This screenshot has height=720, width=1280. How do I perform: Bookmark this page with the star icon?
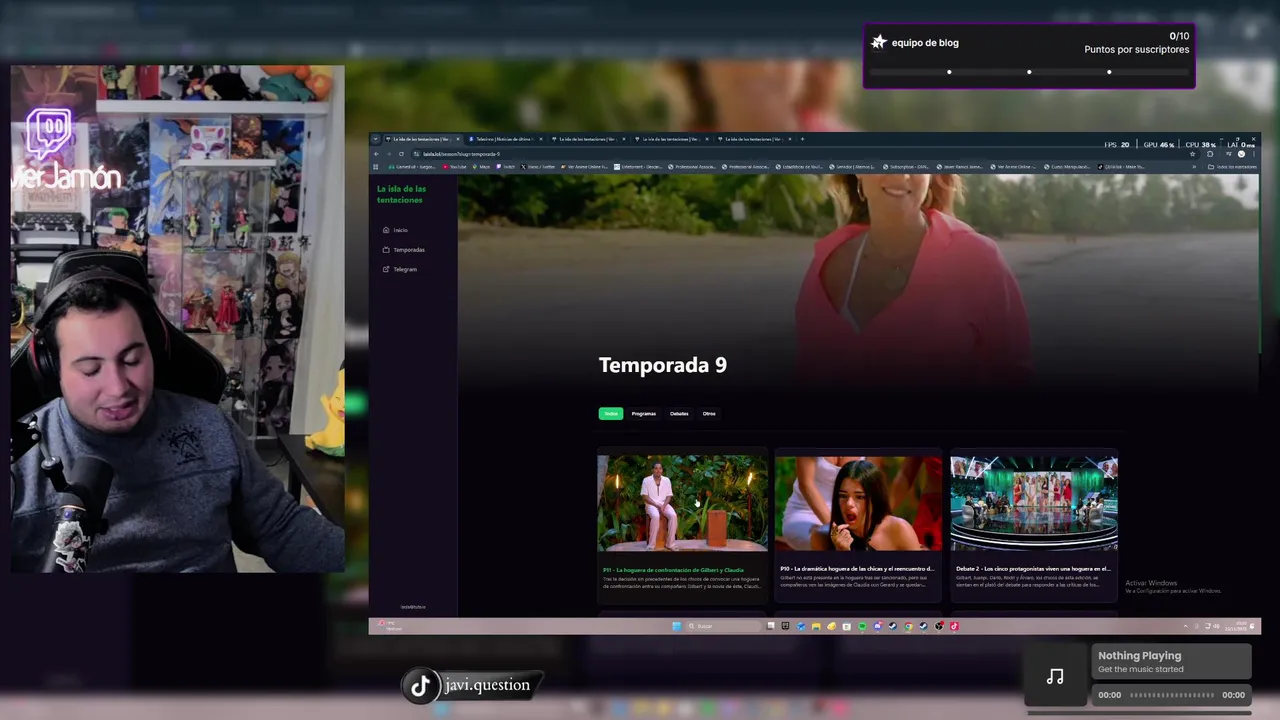coord(1192,154)
